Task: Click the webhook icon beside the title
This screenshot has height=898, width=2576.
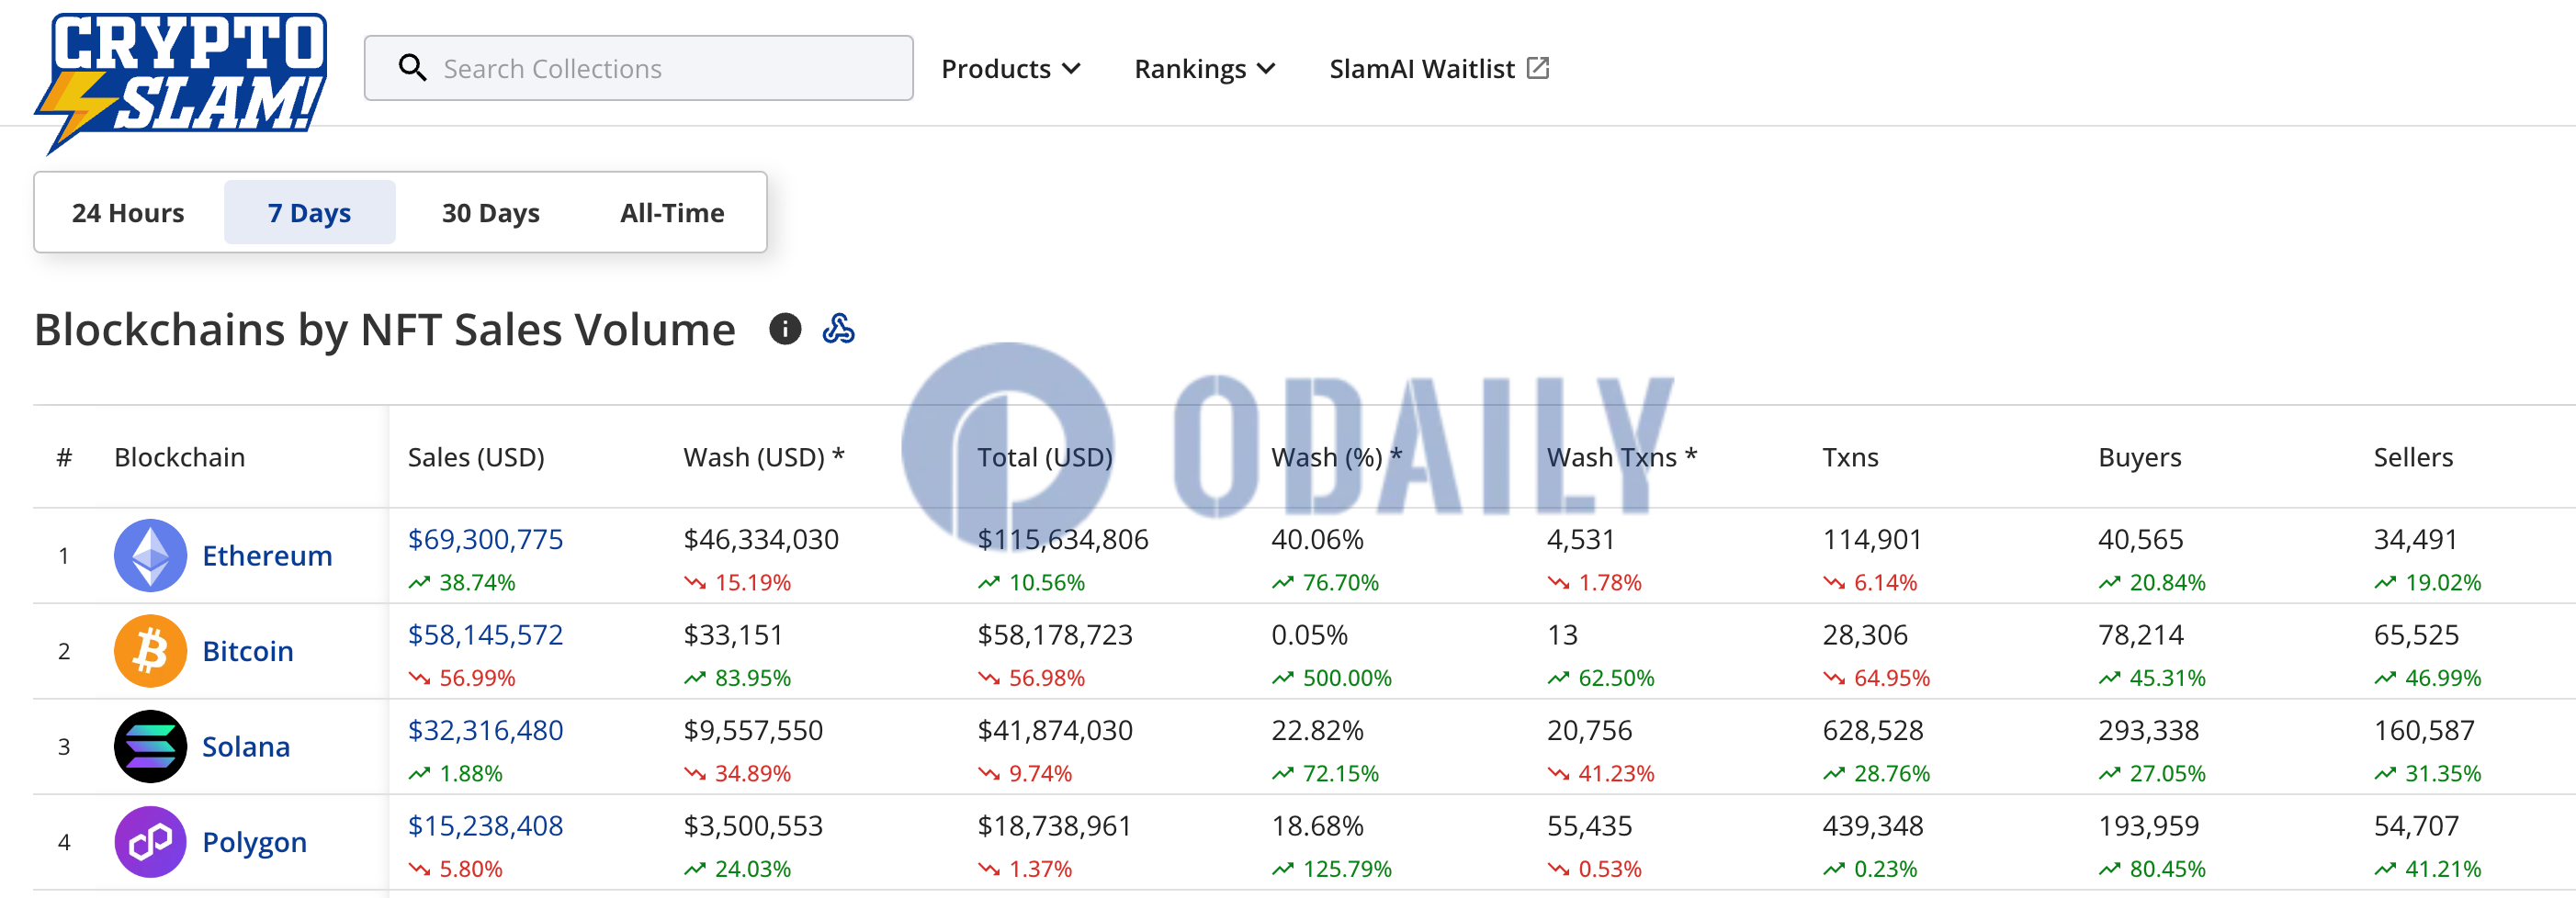Action: point(838,329)
